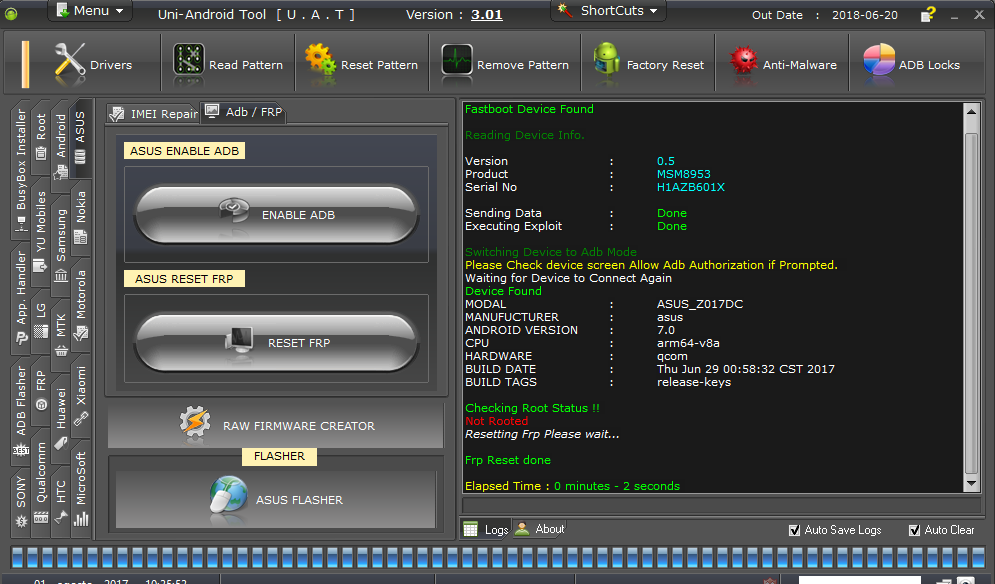Select the MicroSoft side tab

click(x=81, y=488)
